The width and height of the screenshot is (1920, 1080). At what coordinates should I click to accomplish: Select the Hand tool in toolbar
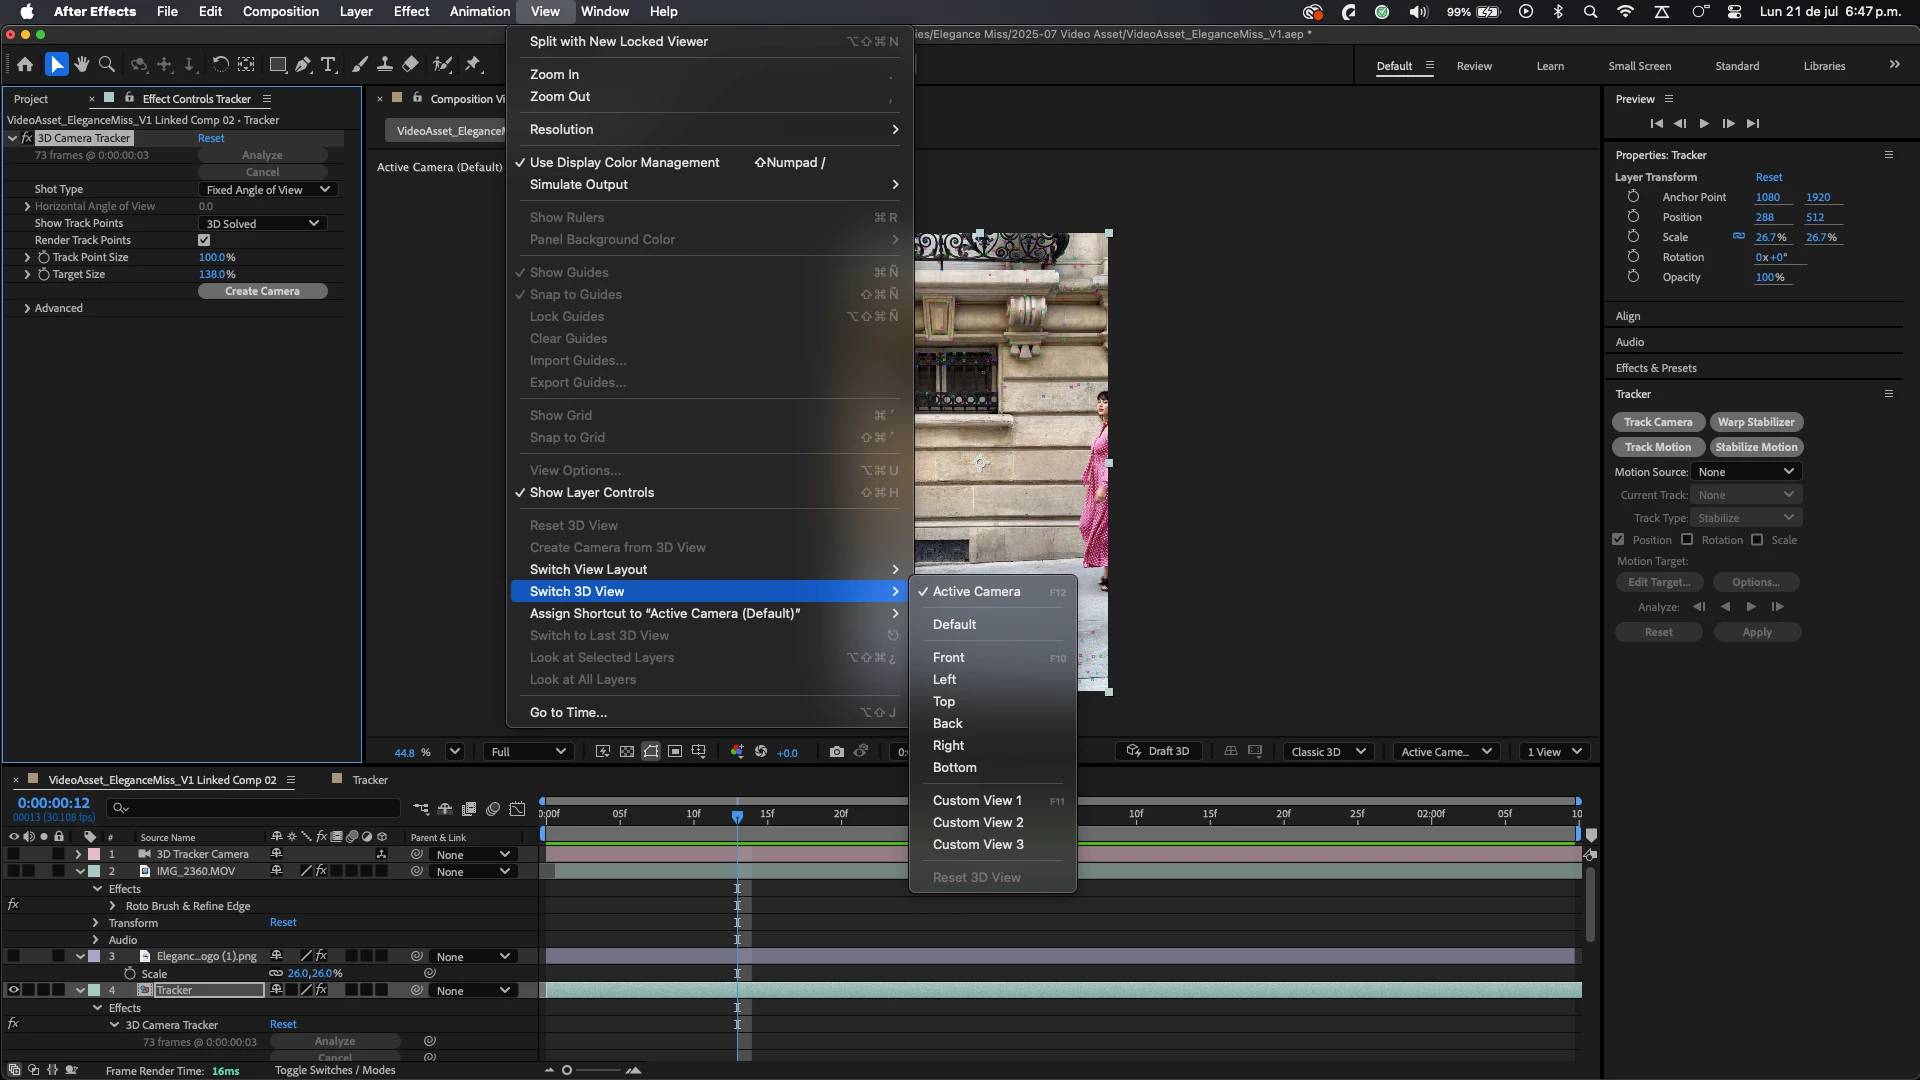[x=81, y=64]
